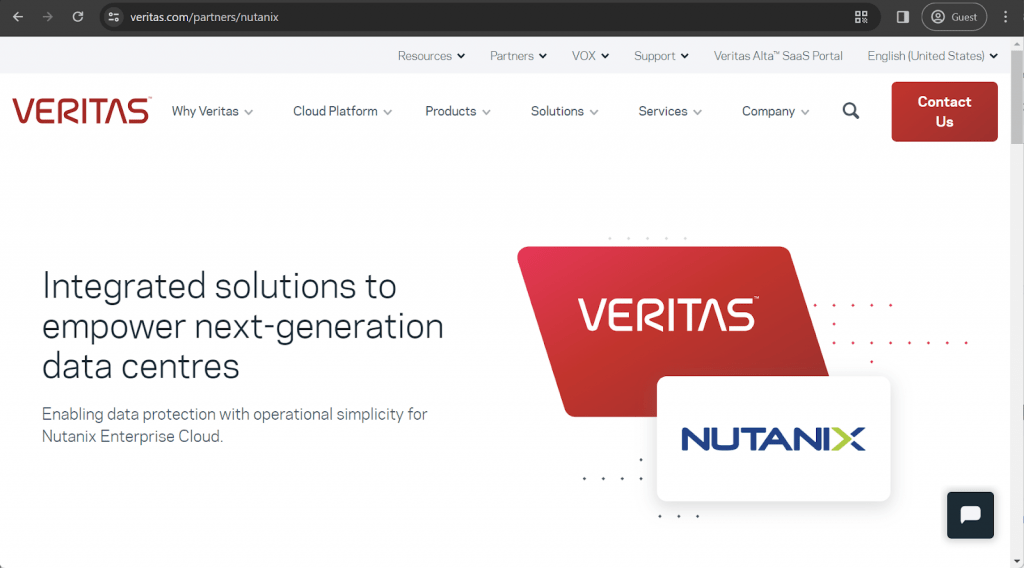Open the Chrome three-dot menu
Image resolution: width=1024 pixels, height=568 pixels.
[x=1005, y=17]
